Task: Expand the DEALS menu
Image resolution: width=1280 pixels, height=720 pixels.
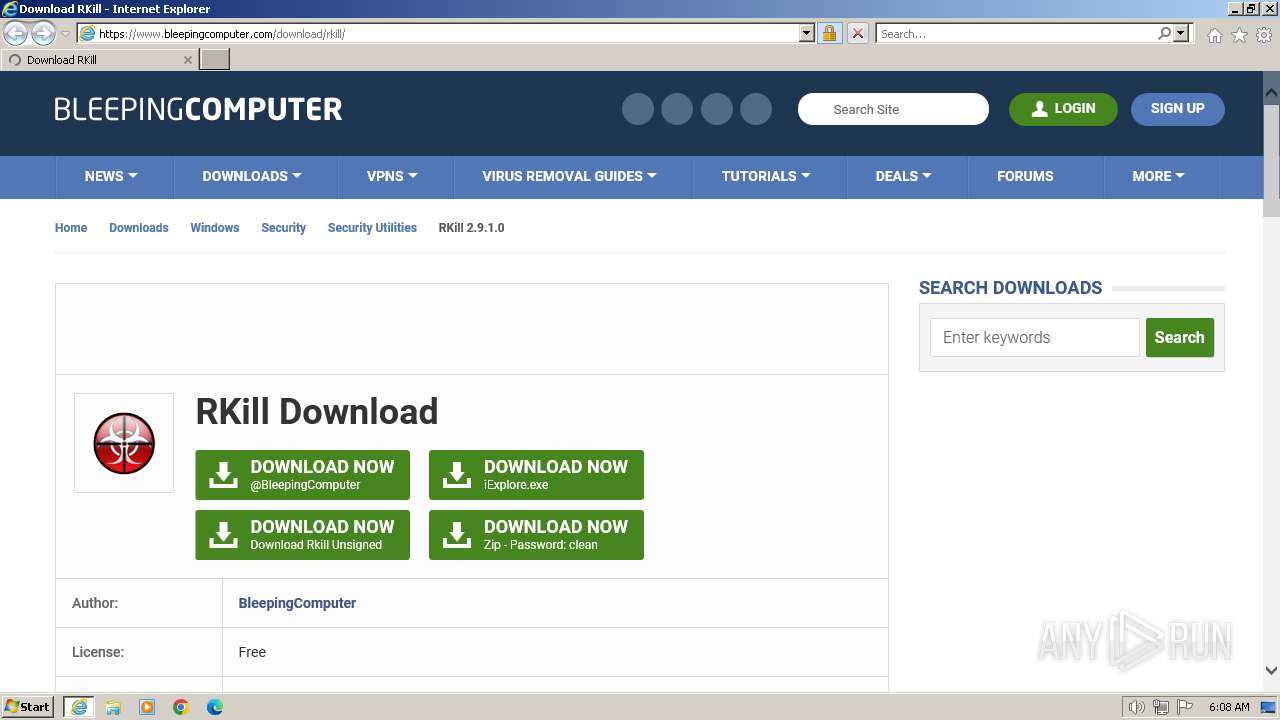Action: [x=904, y=176]
